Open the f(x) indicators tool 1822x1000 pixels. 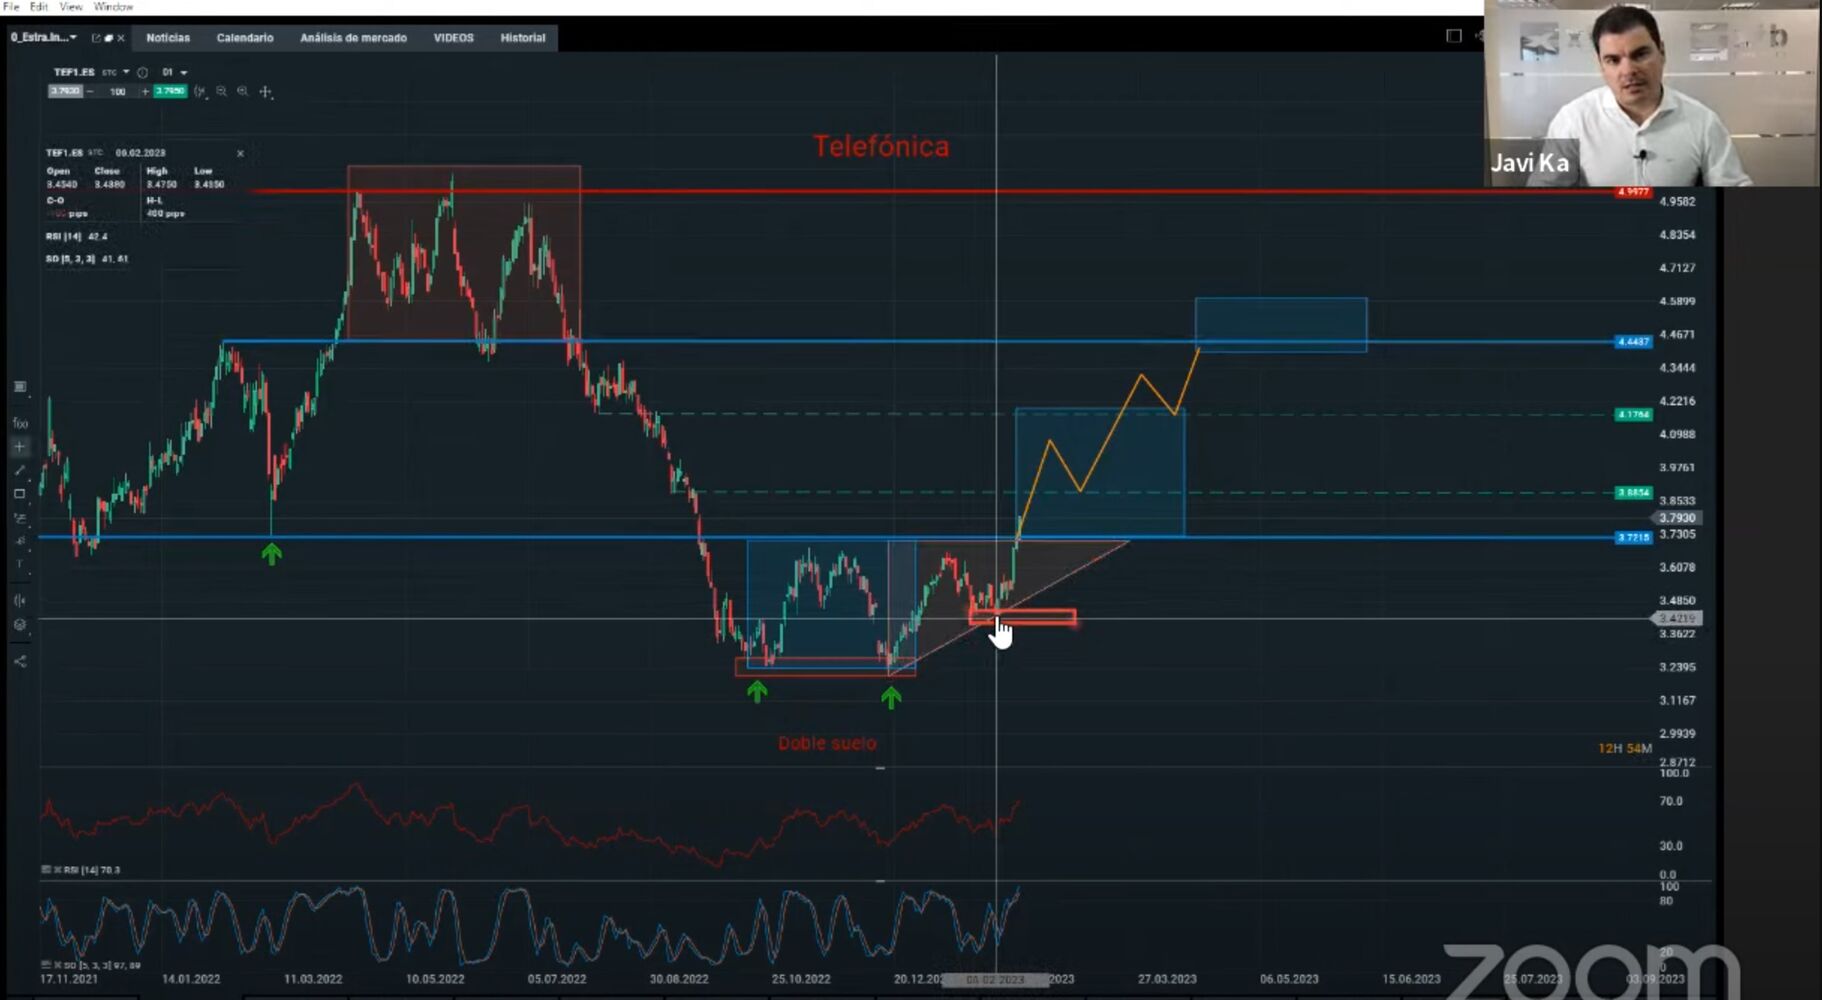[20, 423]
